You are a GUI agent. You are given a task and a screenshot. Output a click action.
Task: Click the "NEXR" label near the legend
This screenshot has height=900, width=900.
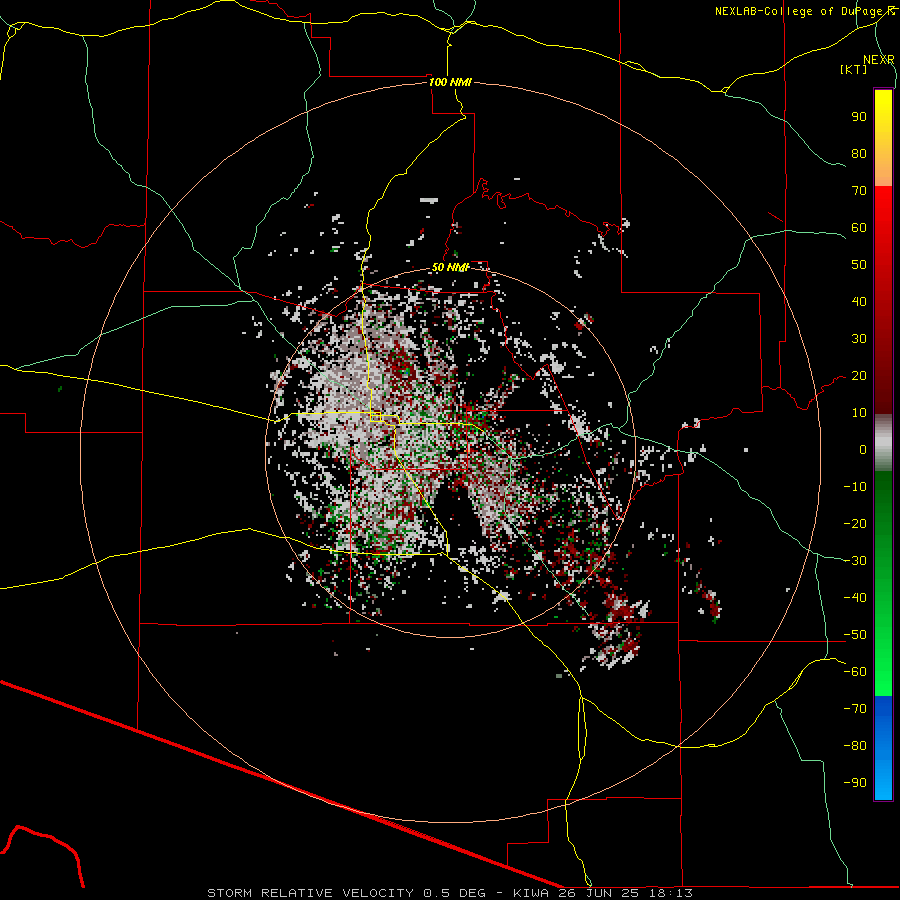click(x=879, y=60)
